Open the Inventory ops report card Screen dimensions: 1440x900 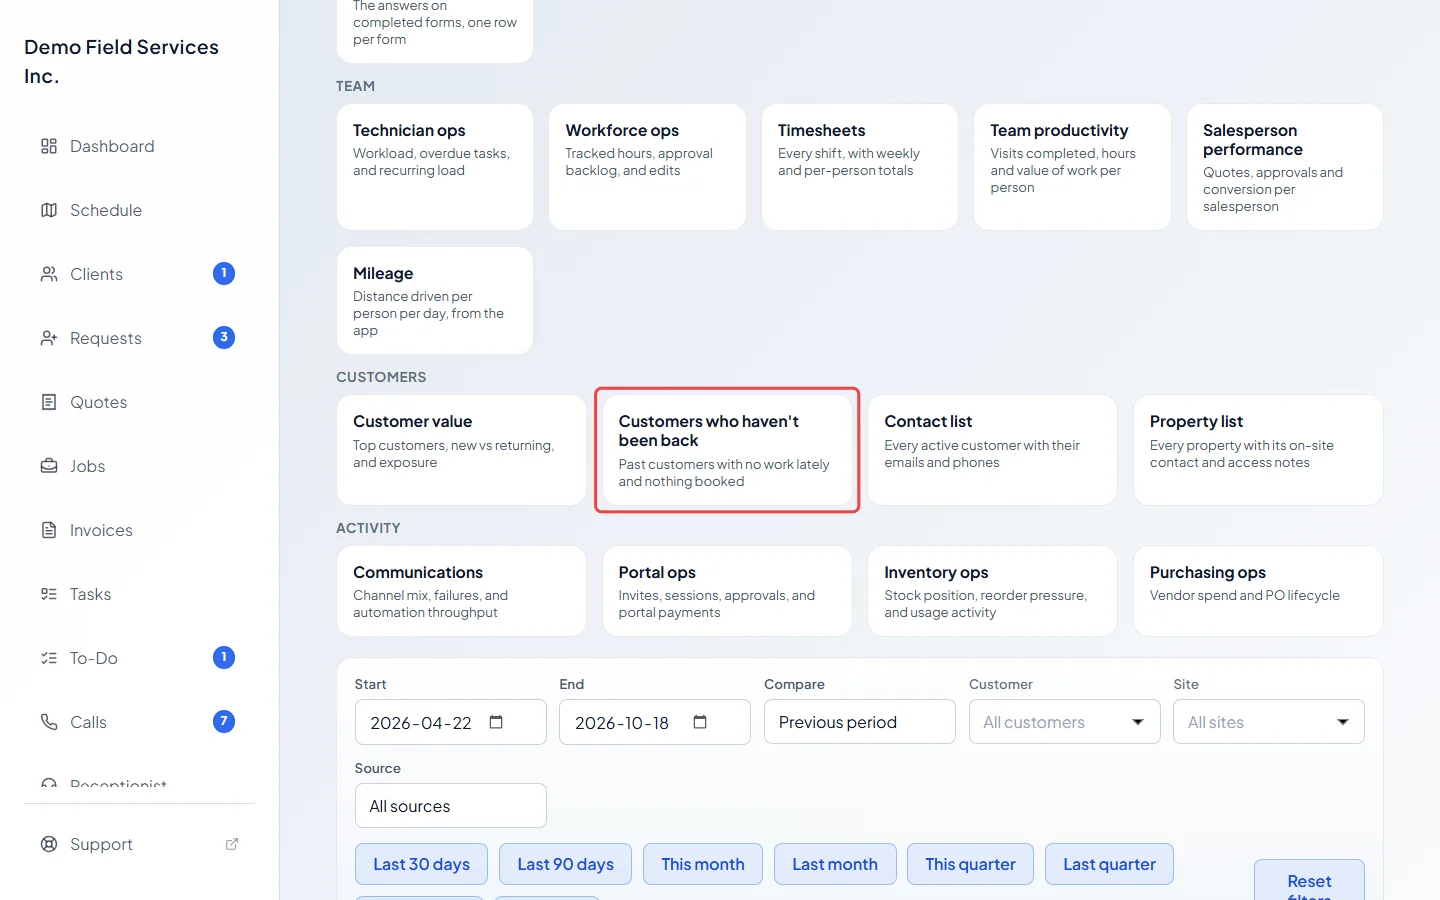(992, 591)
